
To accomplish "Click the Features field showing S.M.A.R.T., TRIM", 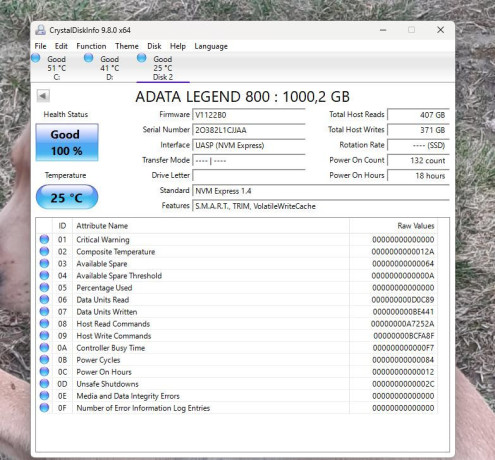I will coord(321,206).
